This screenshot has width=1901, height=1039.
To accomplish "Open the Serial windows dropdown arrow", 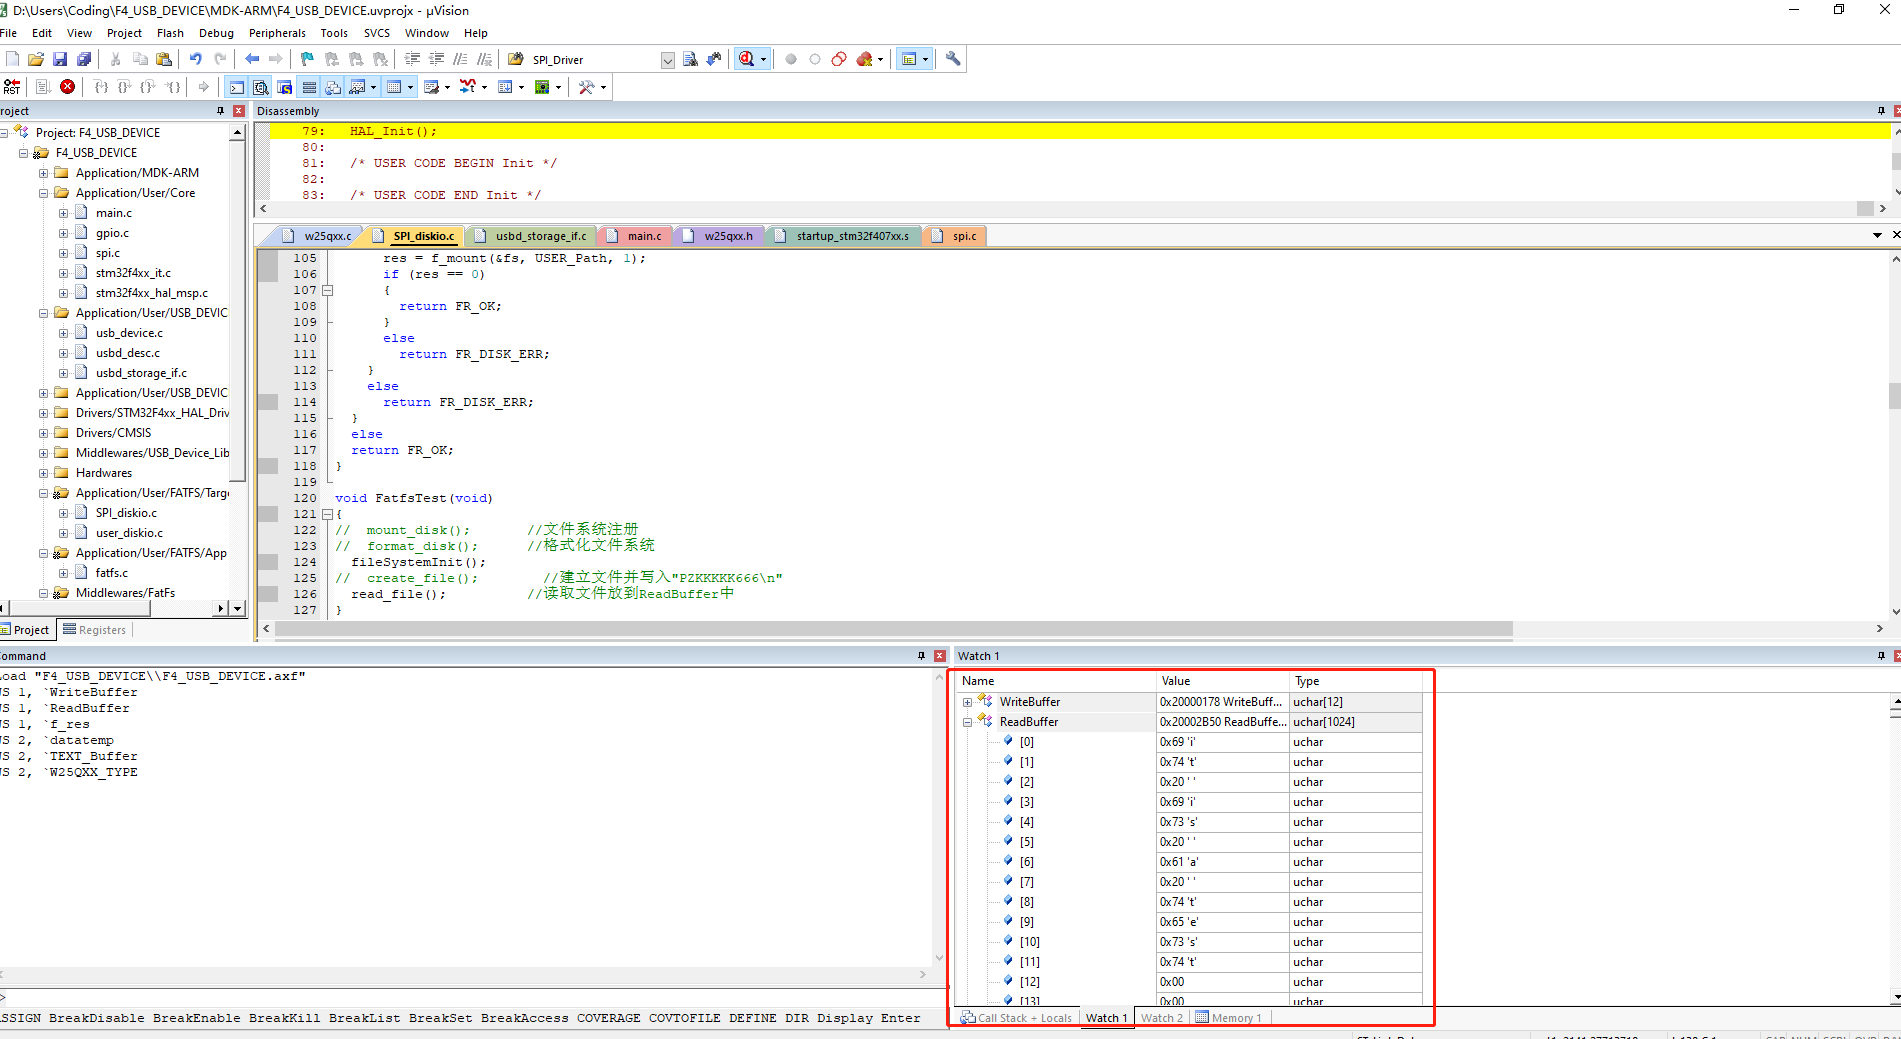I will tap(447, 87).
